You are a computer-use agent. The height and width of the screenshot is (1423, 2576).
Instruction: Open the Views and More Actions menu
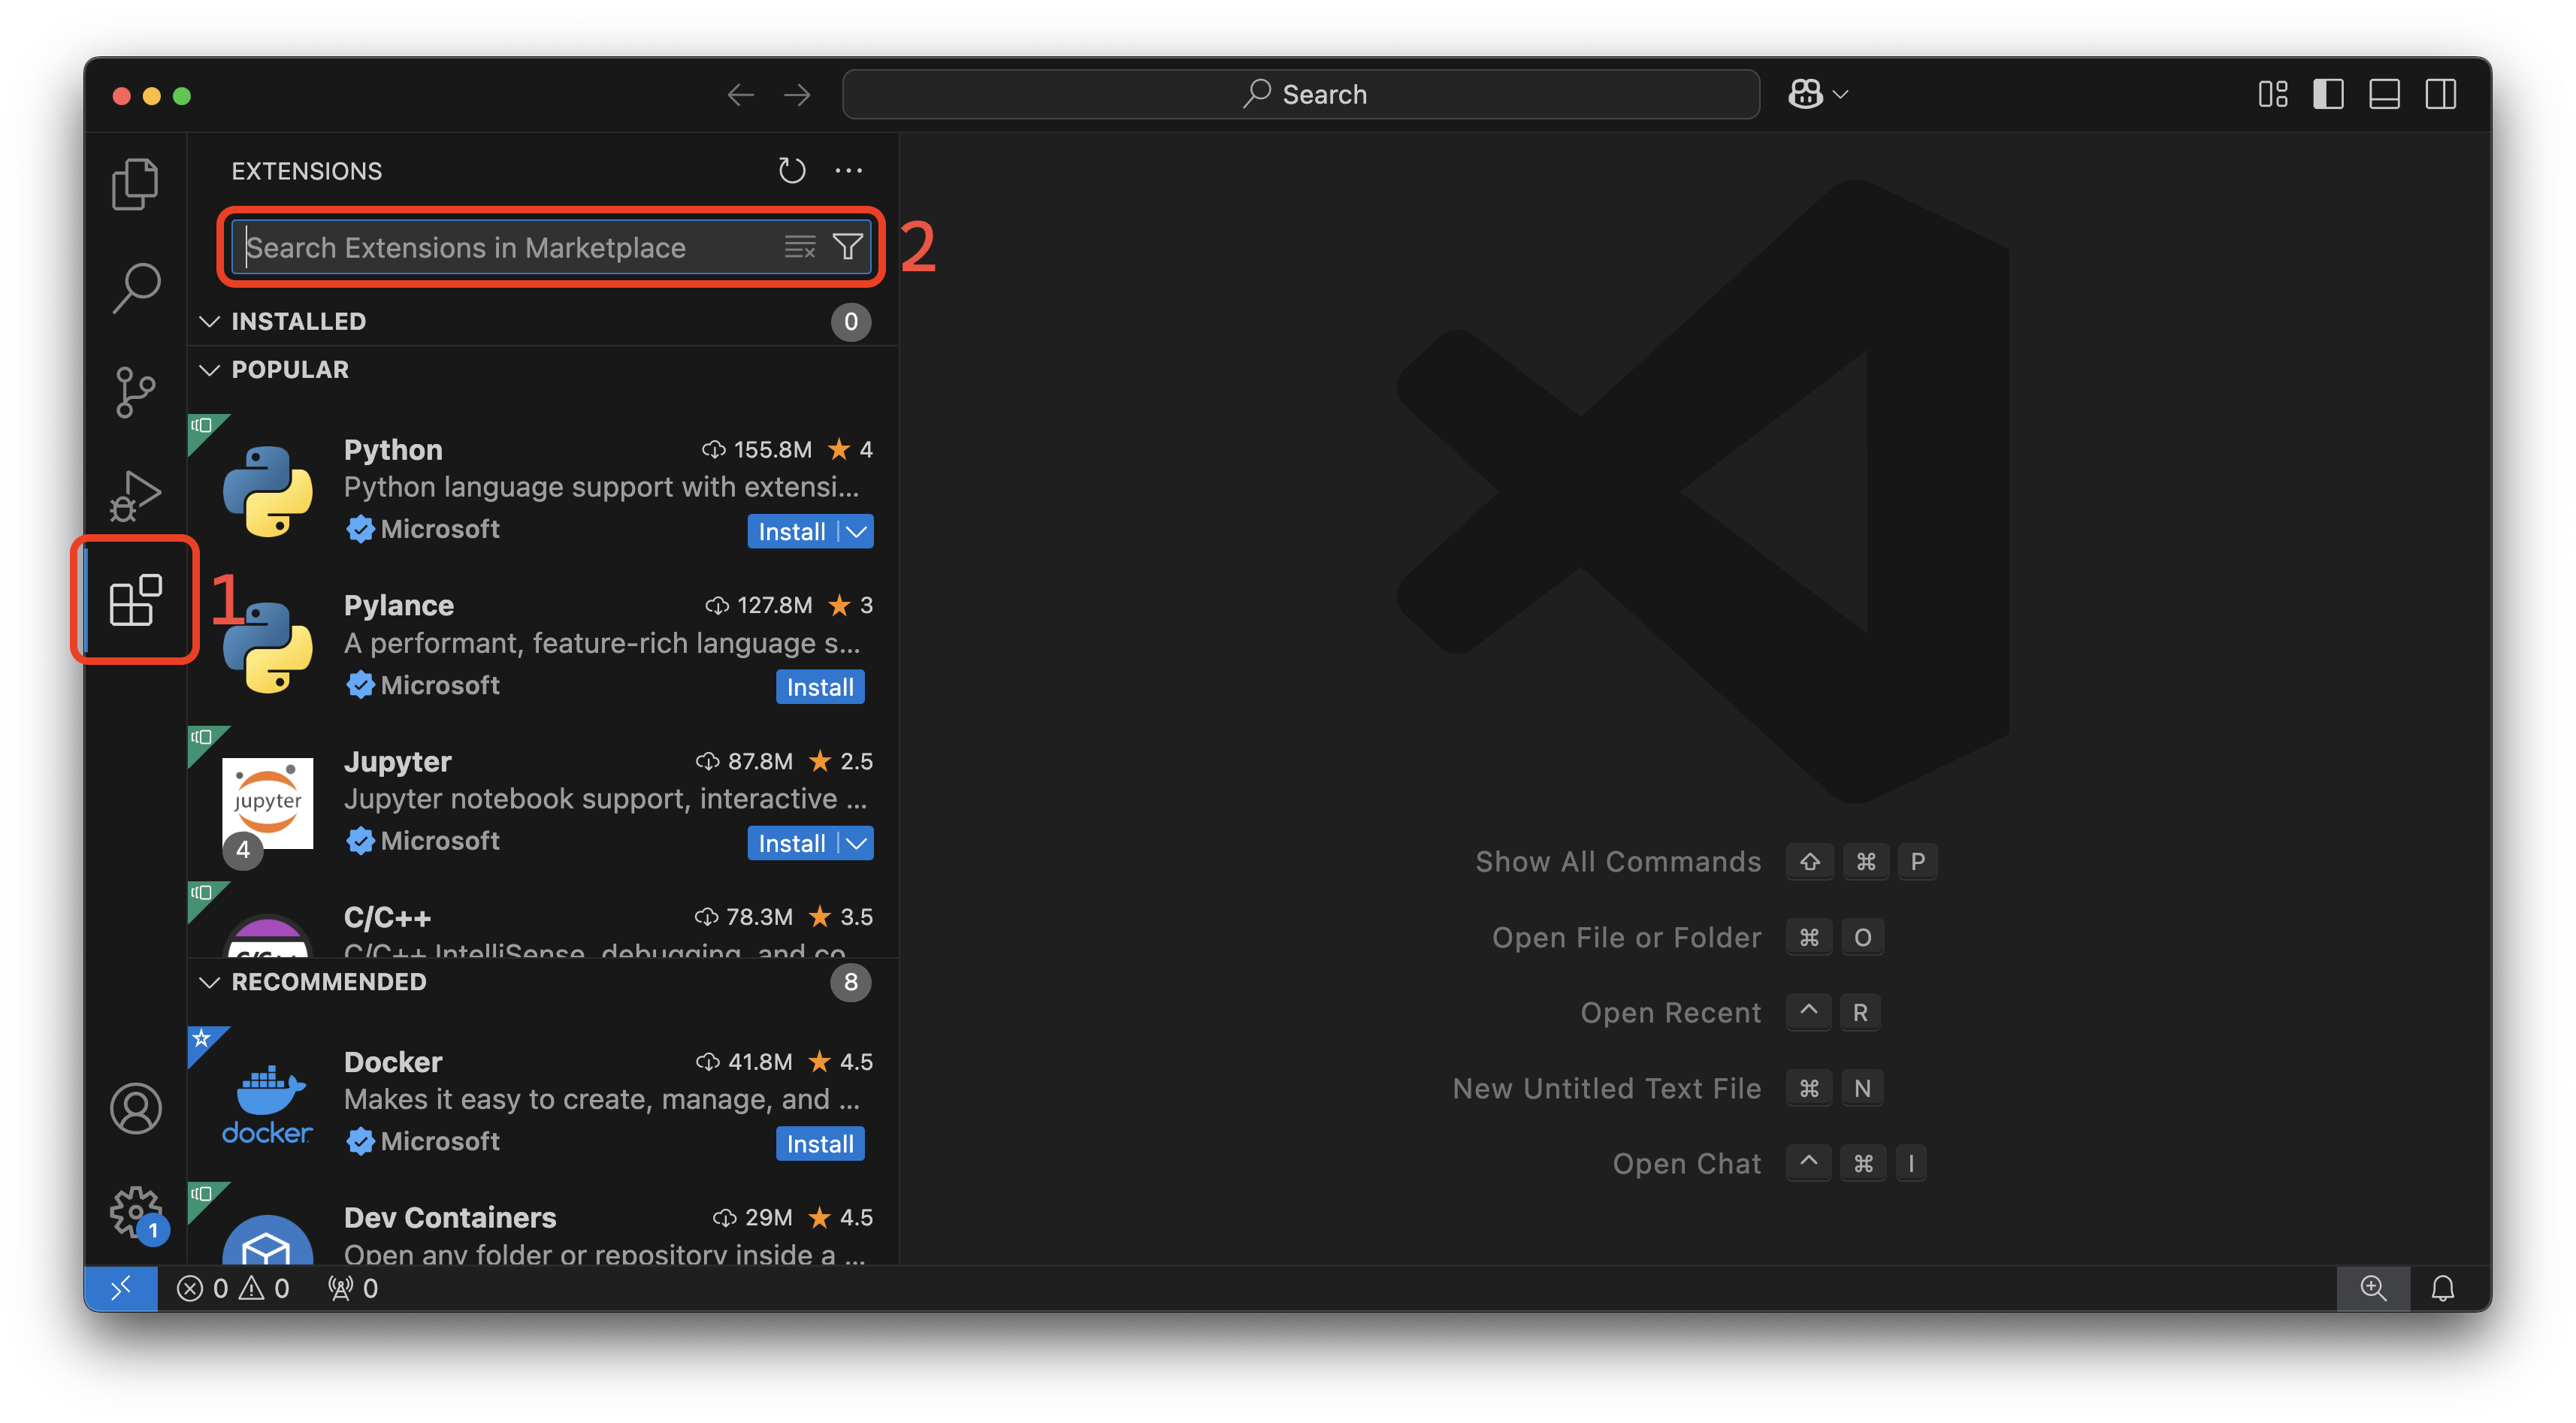coord(849,170)
